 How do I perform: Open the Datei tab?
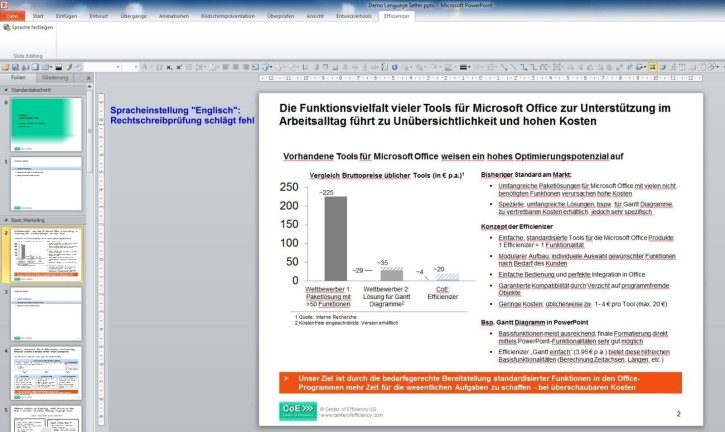[x=12, y=16]
